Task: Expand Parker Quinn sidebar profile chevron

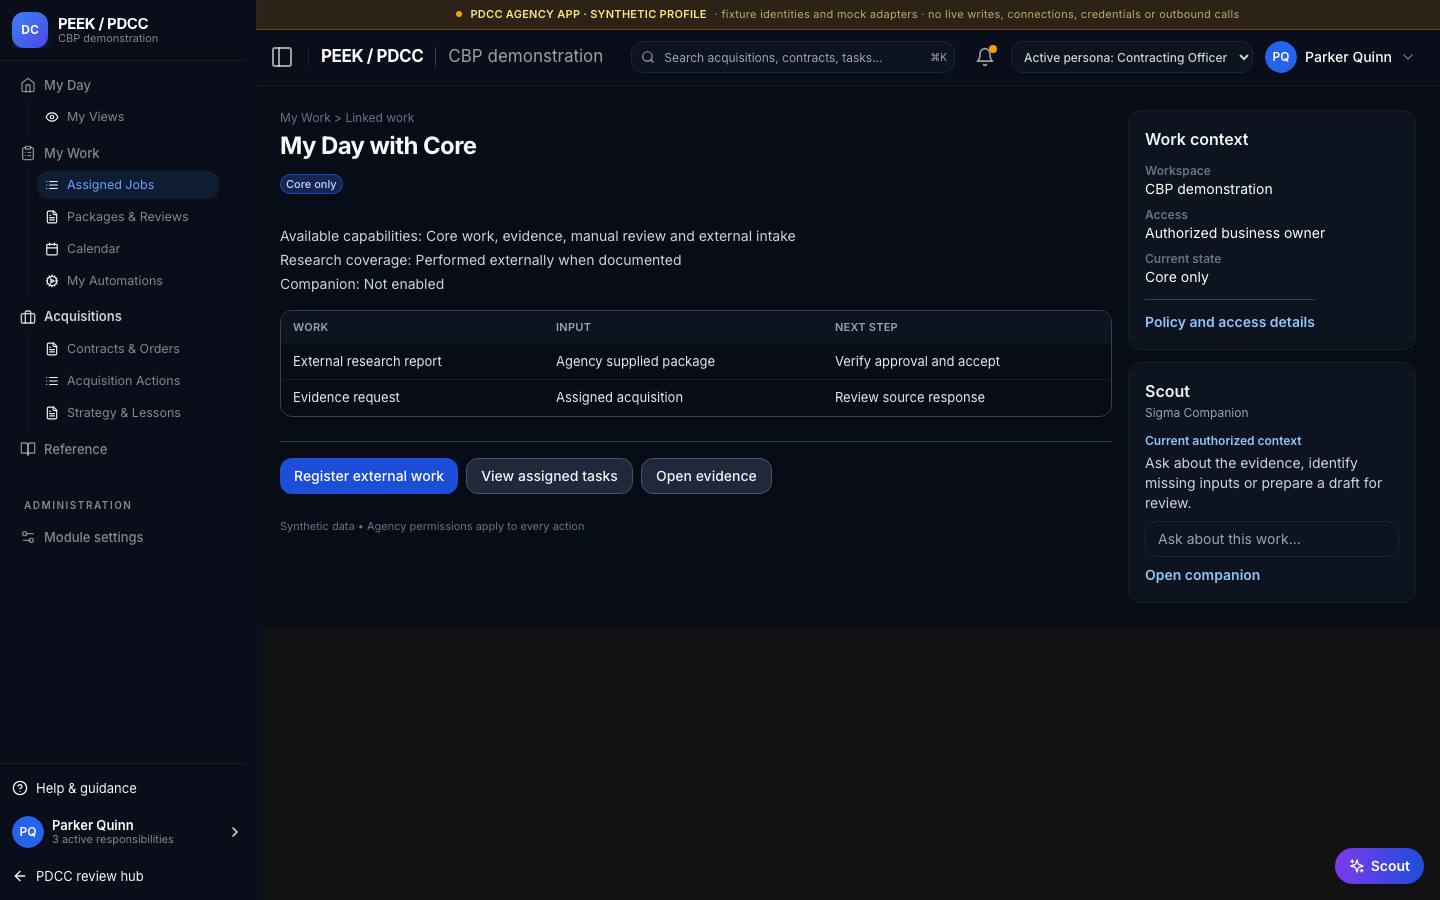Action: click(x=235, y=832)
